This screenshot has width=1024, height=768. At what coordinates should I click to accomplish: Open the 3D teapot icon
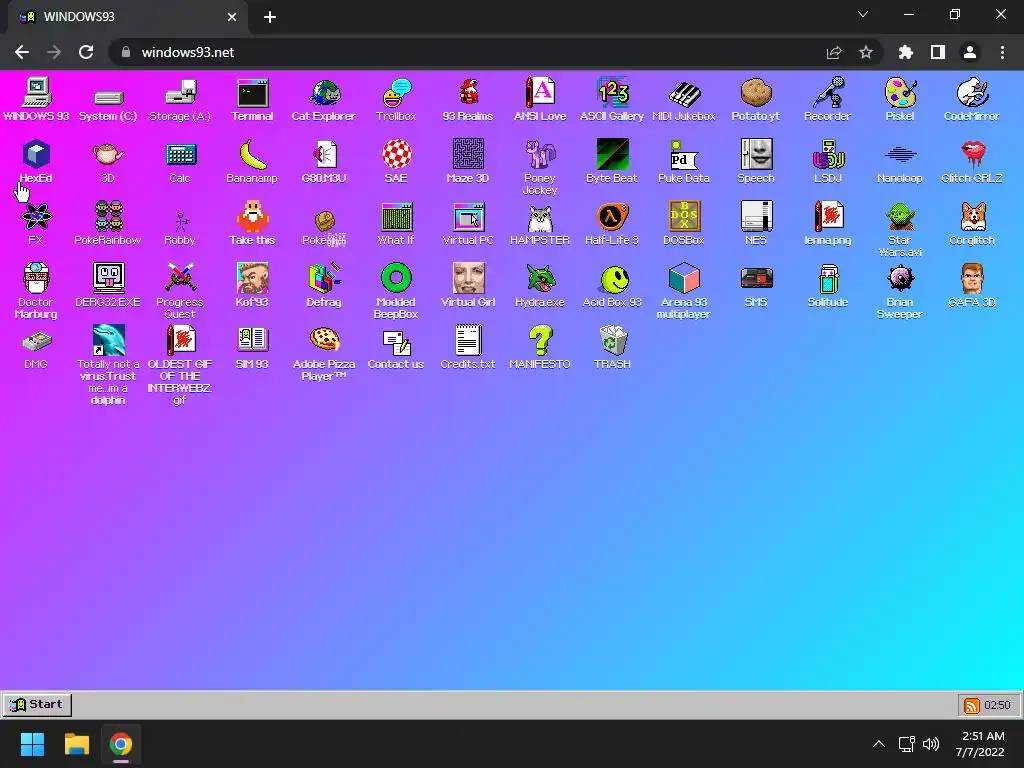coord(108,161)
